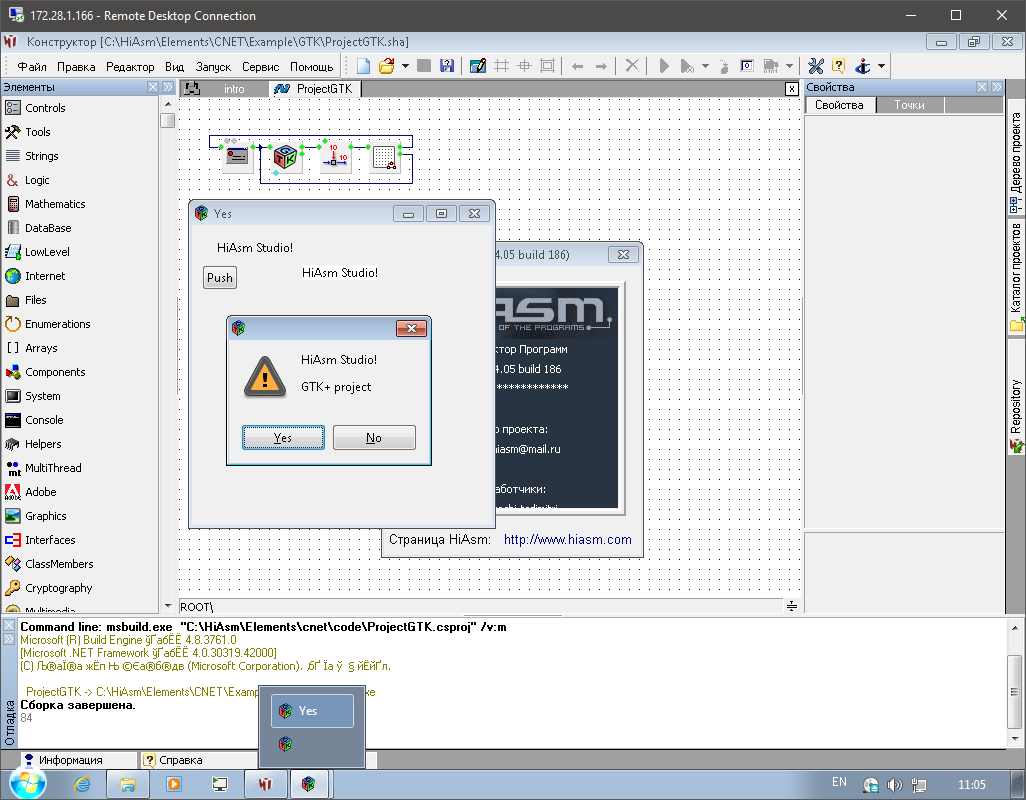Screen dimensions: 1026x800
Task: Open dropdown arrow beside the anchor icon
Action: click(x=881, y=67)
